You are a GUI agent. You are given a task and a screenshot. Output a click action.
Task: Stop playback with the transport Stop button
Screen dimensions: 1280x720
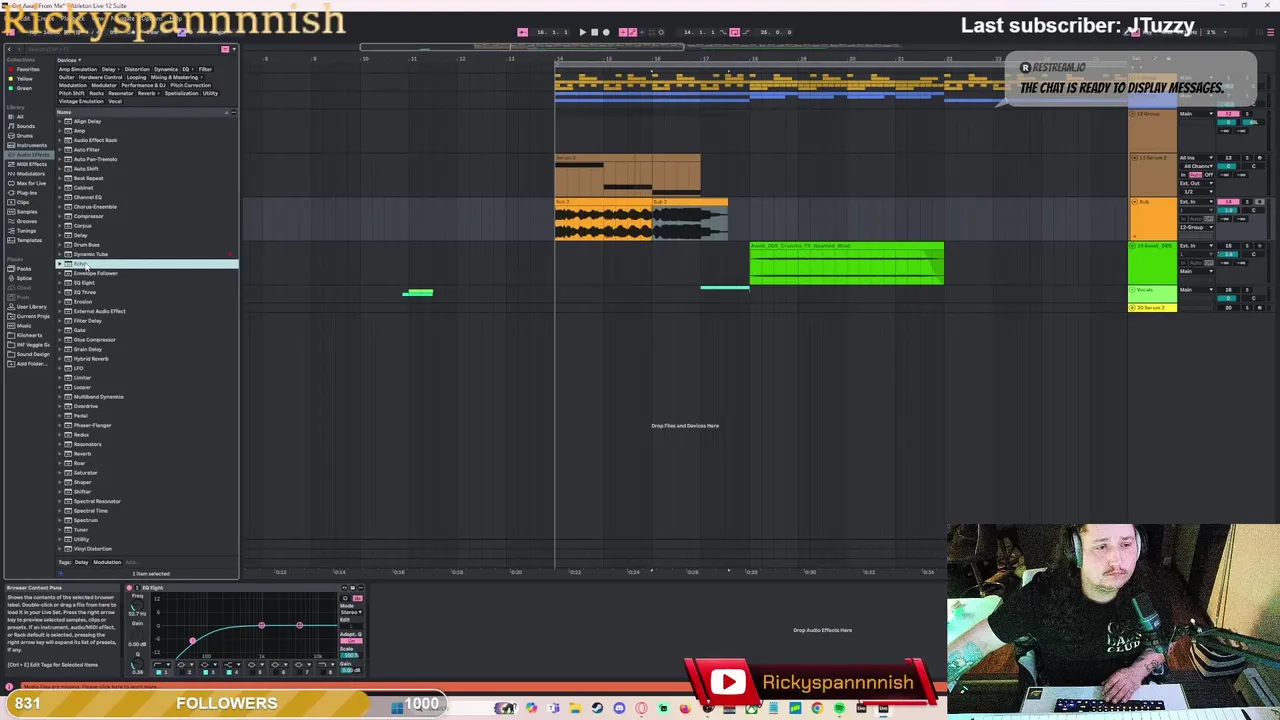(x=594, y=32)
